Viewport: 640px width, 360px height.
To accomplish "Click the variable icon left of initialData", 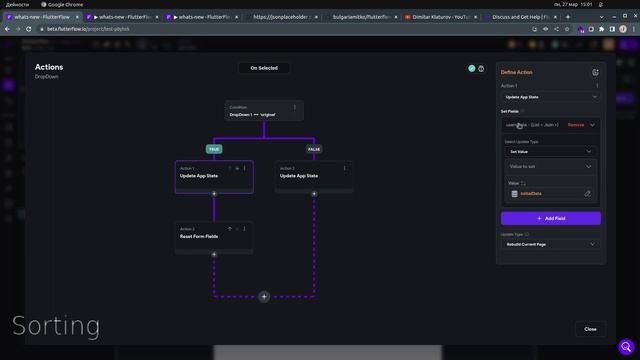I will [x=514, y=194].
